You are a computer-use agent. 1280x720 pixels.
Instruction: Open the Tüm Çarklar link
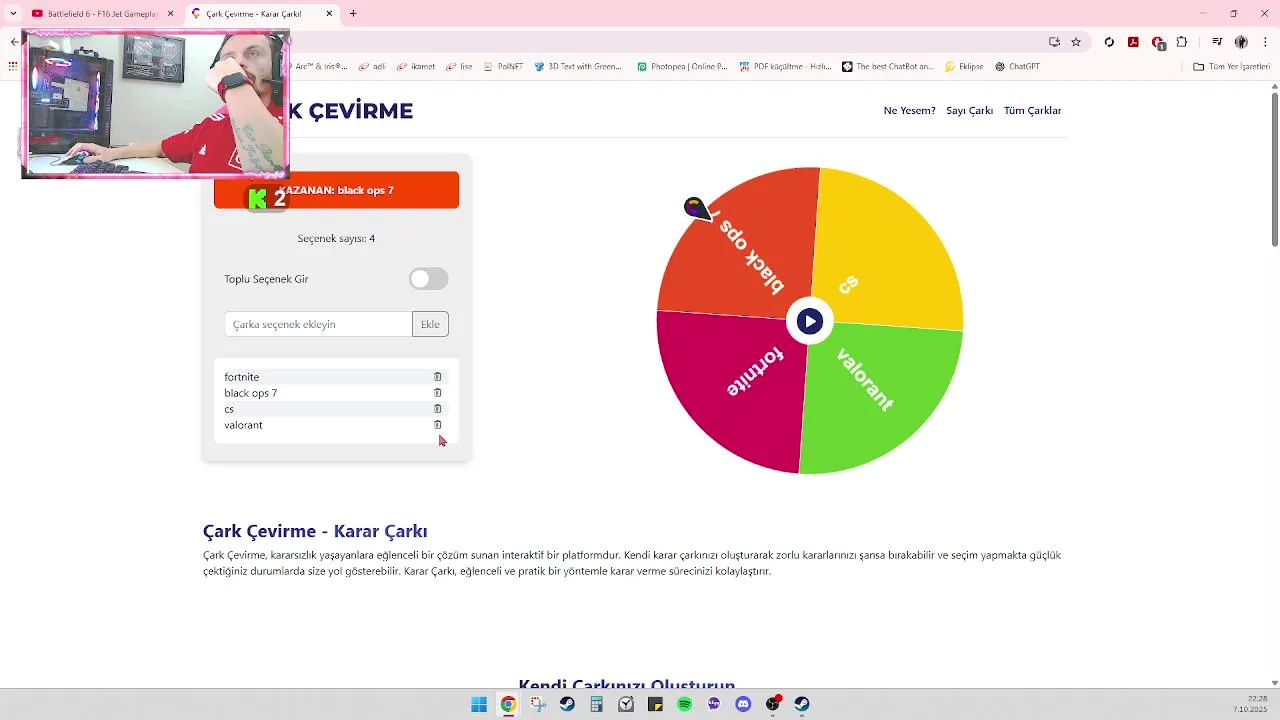pos(1032,111)
